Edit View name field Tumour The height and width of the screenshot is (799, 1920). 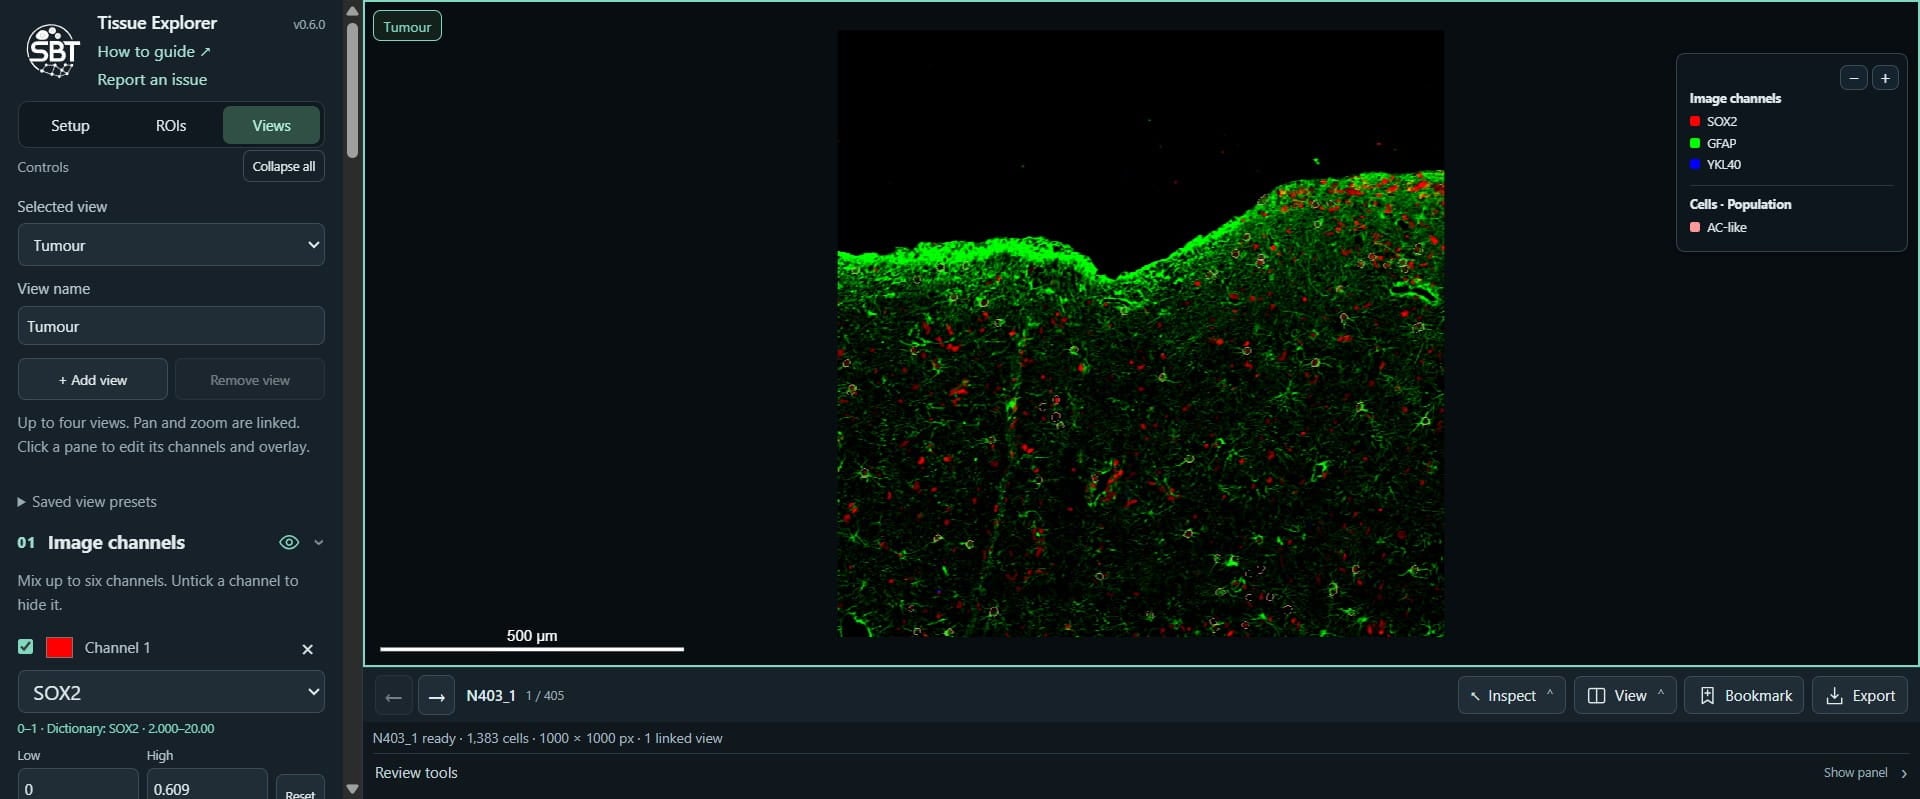point(171,326)
